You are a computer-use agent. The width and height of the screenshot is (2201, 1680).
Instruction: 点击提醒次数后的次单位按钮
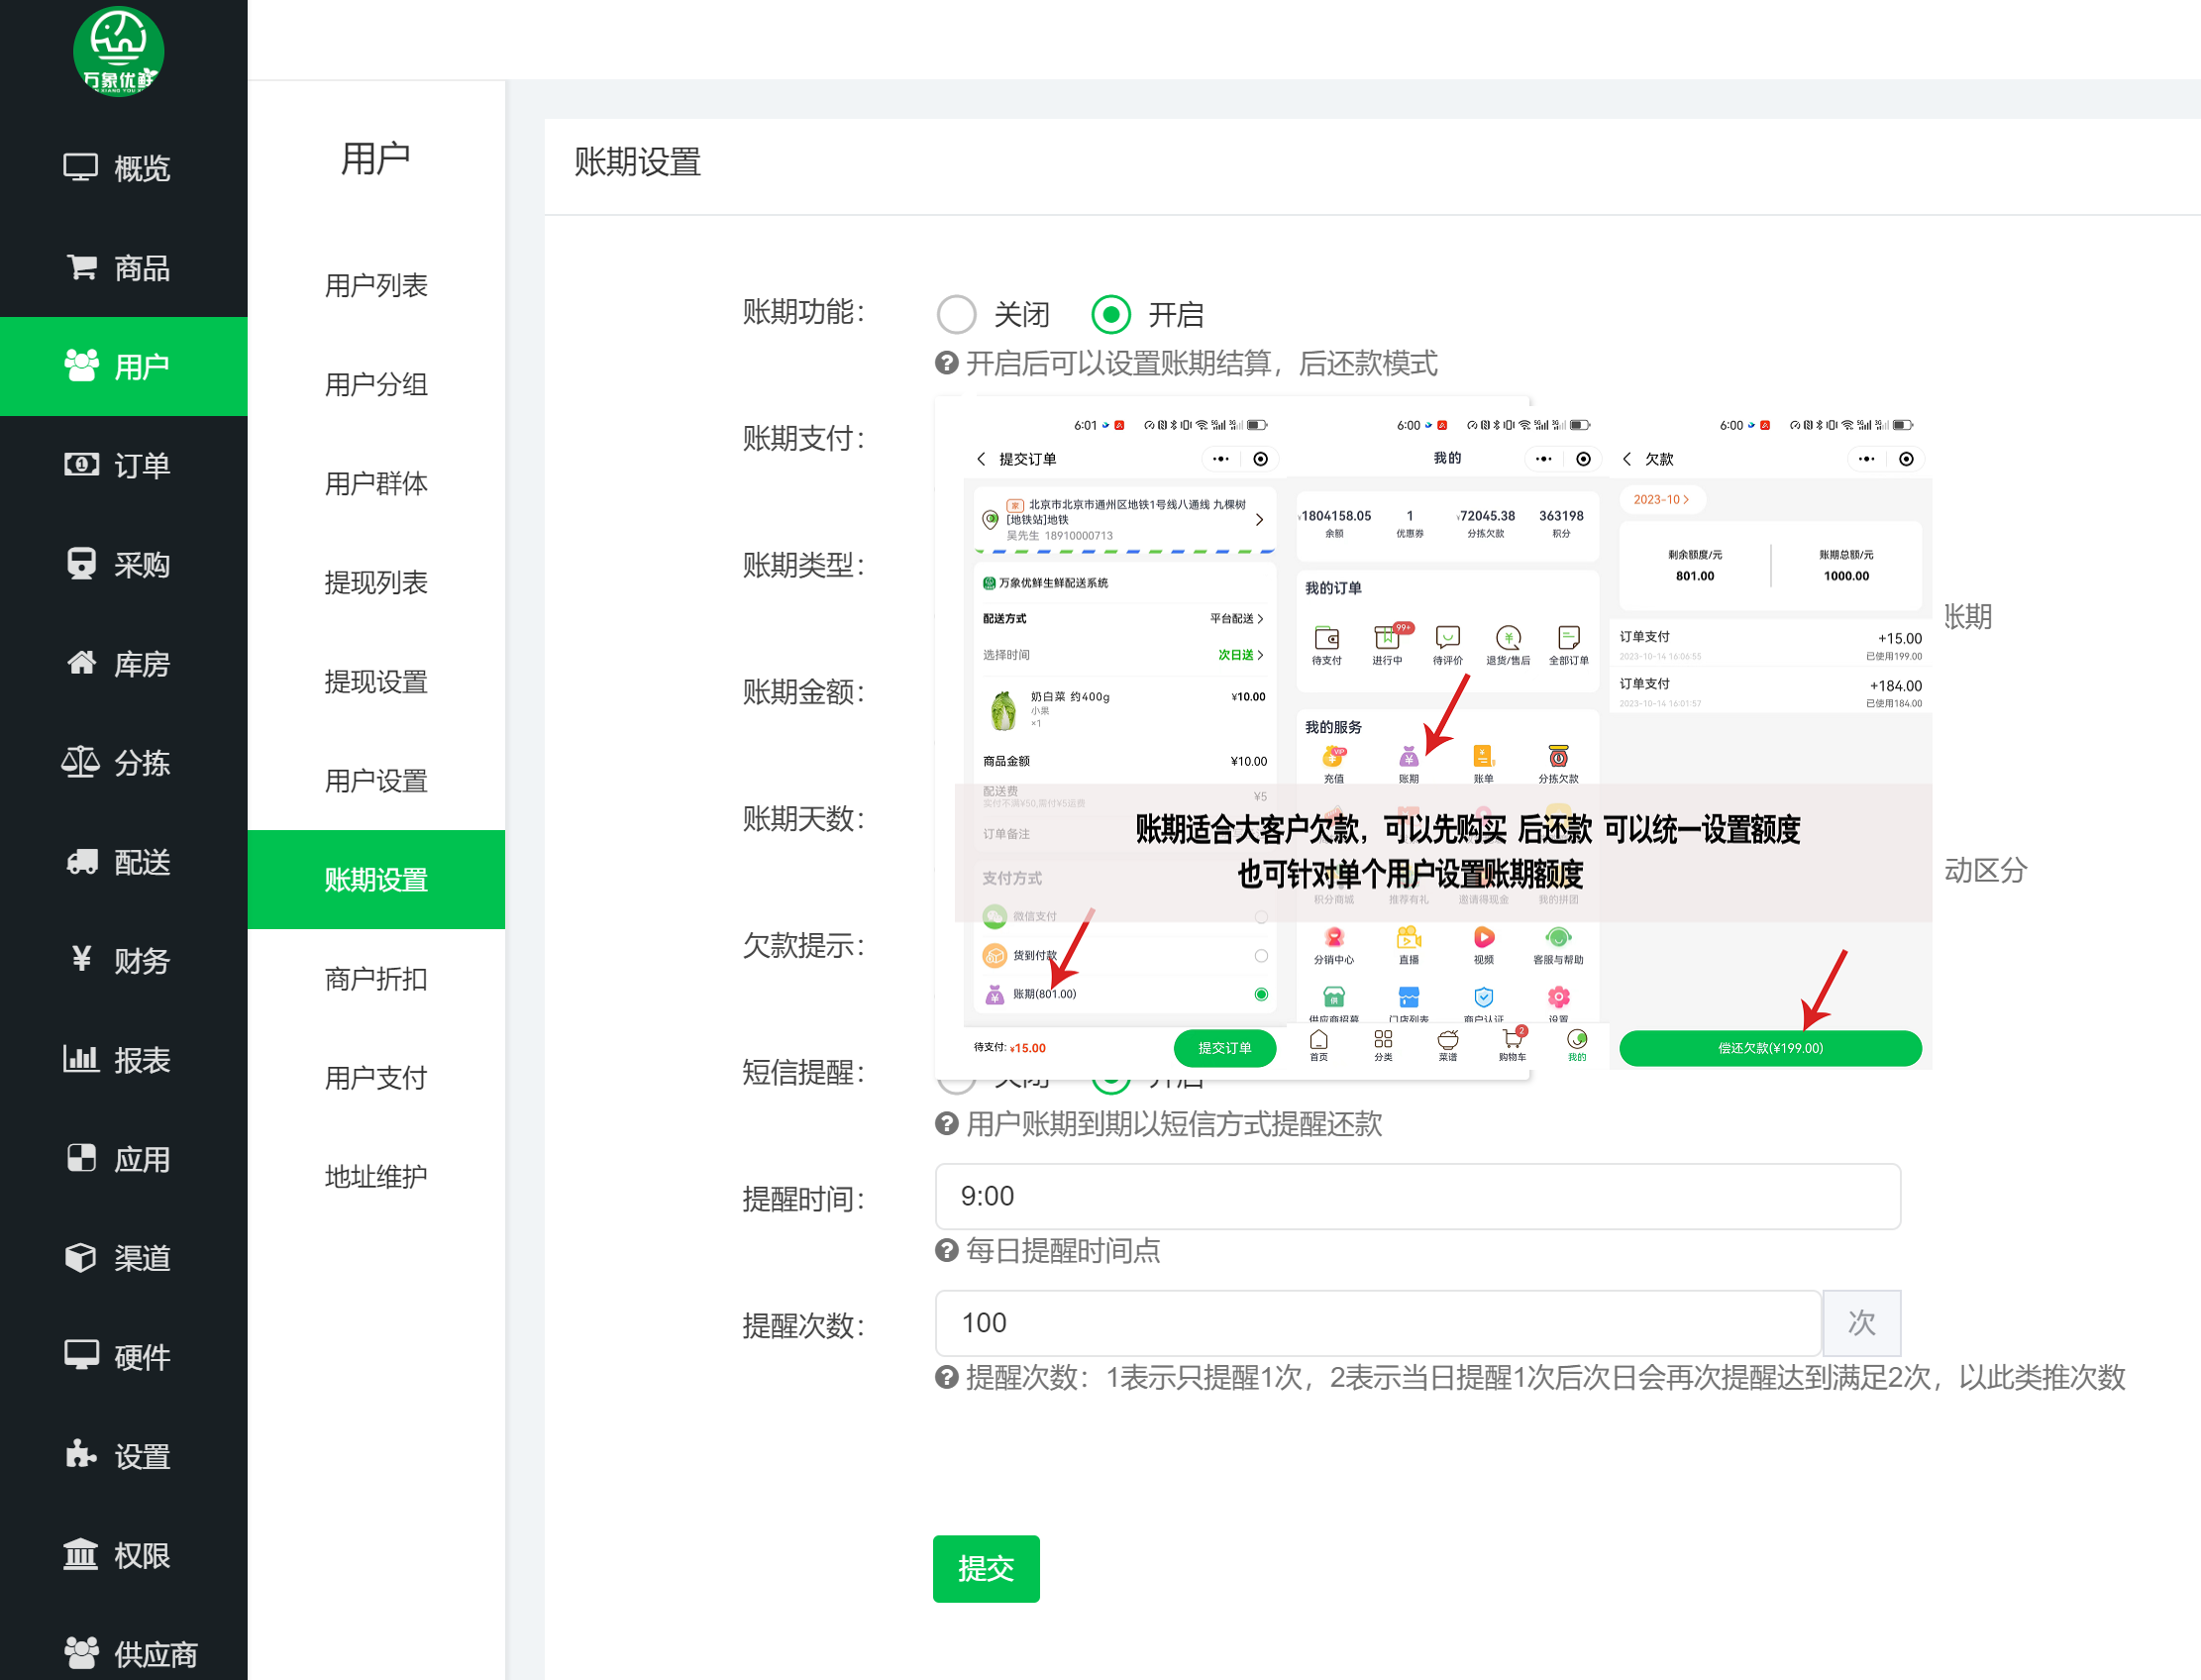tap(1861, 1322)
